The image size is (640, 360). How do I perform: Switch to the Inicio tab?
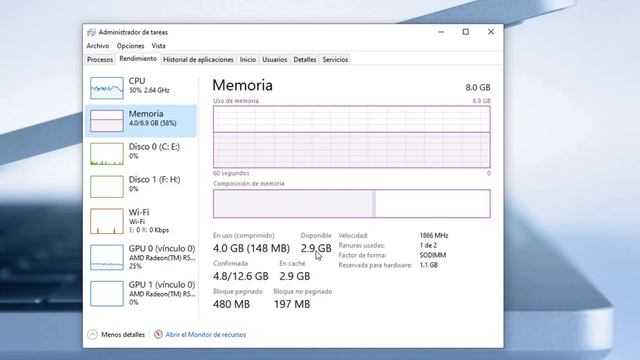tap(248, 60)
